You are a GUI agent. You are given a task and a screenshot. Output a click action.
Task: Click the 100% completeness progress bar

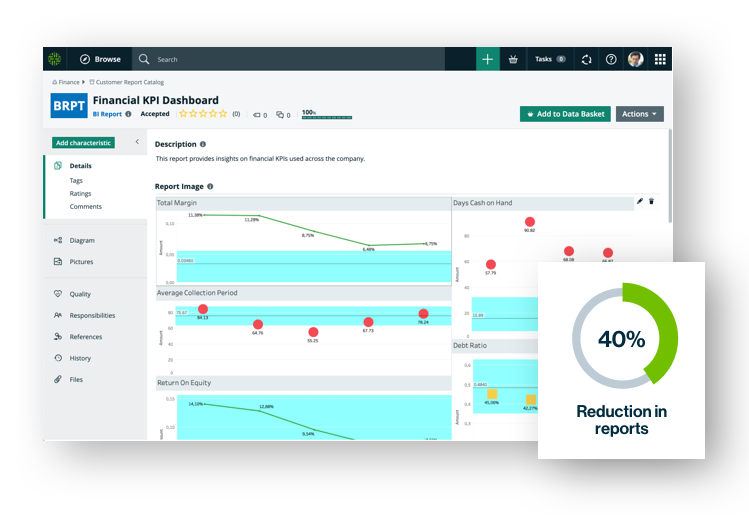click(x=327, y=117)
